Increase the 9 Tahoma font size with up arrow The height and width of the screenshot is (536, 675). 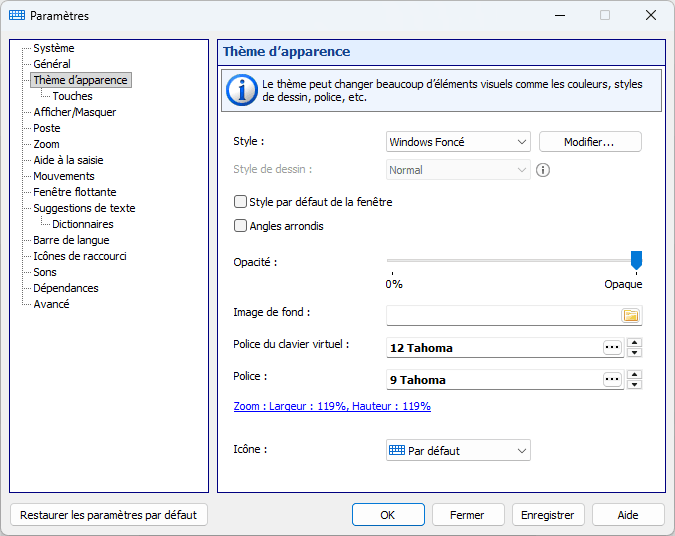[x=635, y=375]
